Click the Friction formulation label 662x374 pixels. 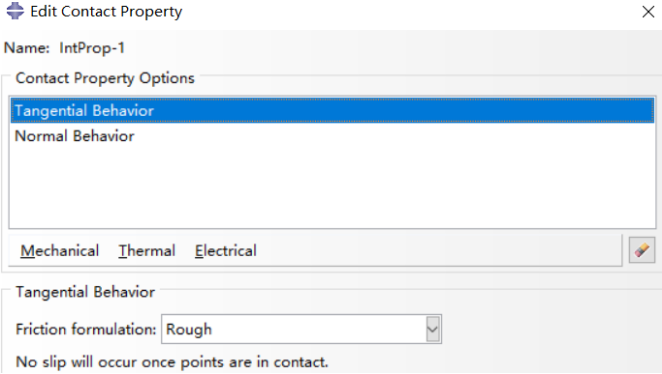click(x=86, y=329)
